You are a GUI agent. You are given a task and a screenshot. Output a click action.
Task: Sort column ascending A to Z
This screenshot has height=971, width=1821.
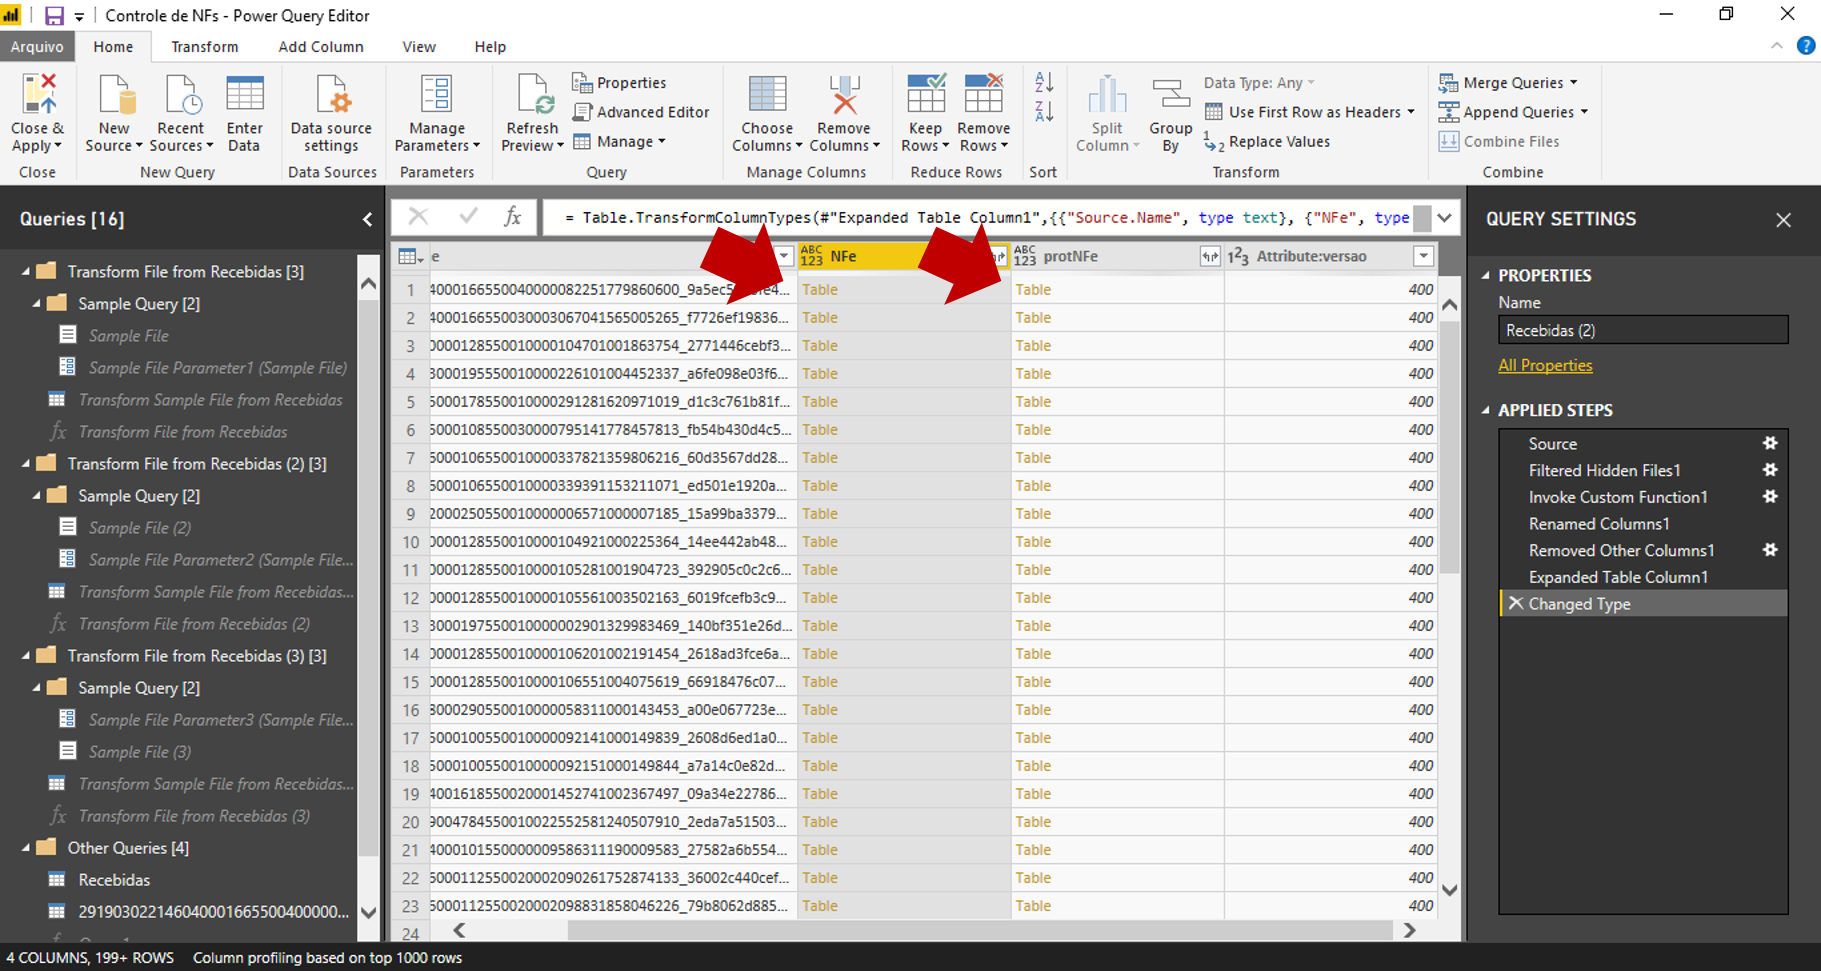[x=1044, y=83]
